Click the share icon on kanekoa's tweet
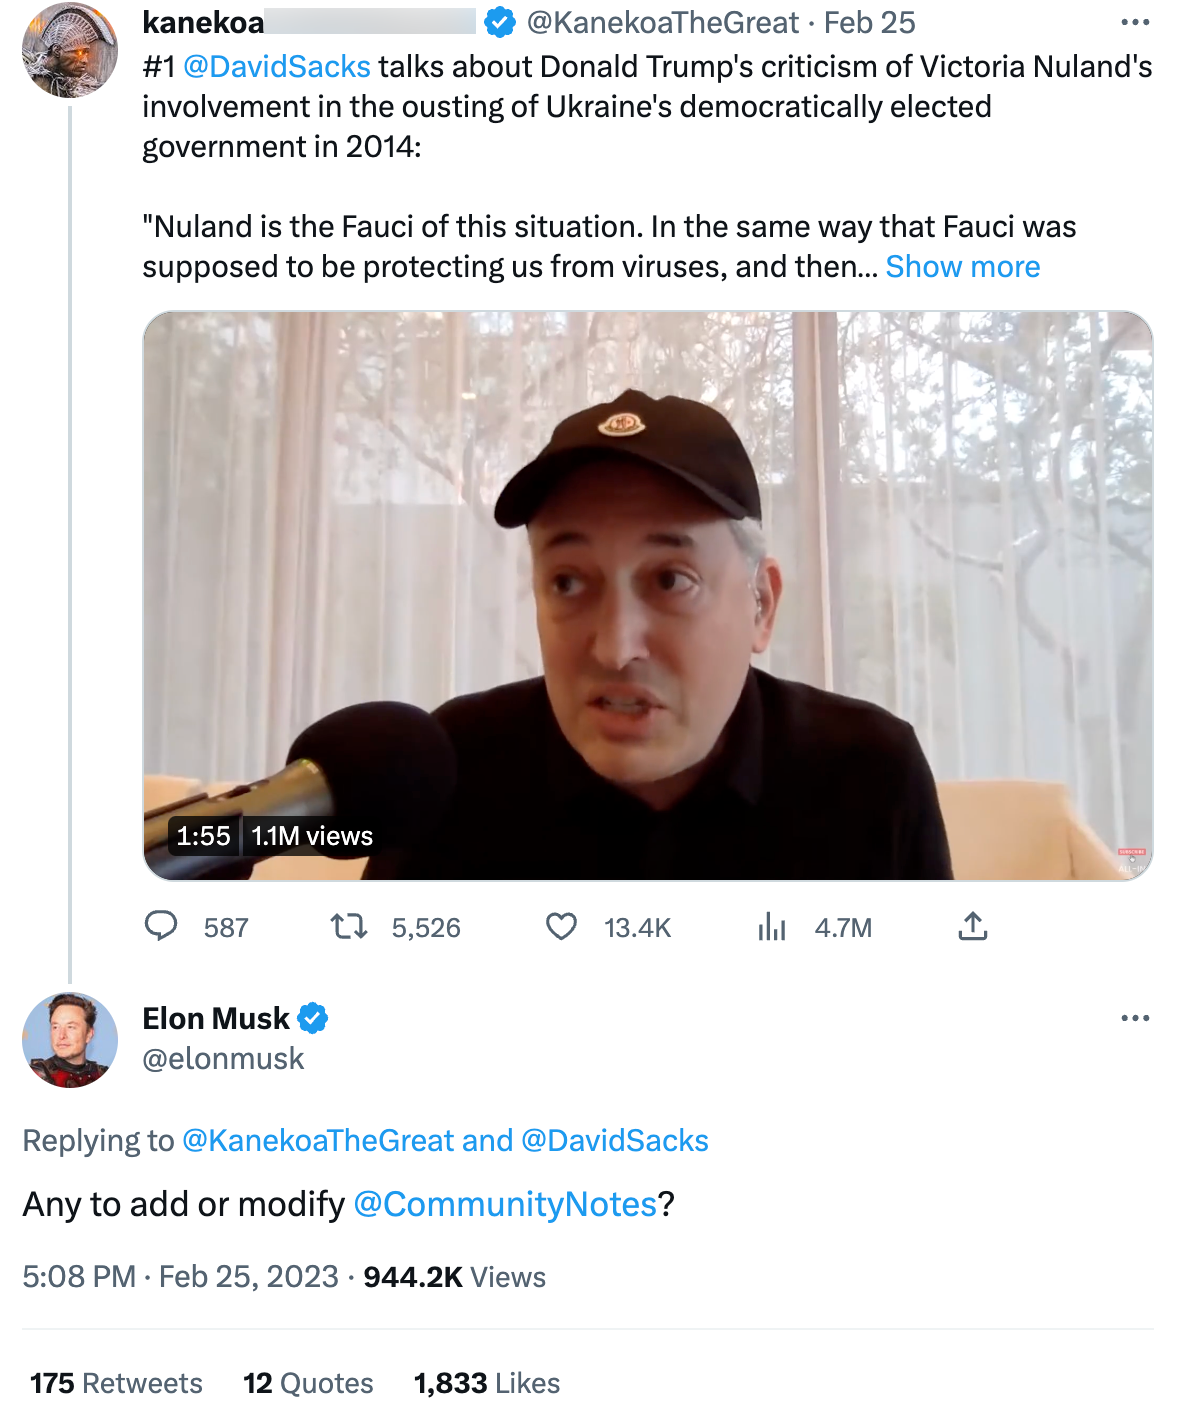Screen dimensions: 1180x1426 tap(974, 927)
